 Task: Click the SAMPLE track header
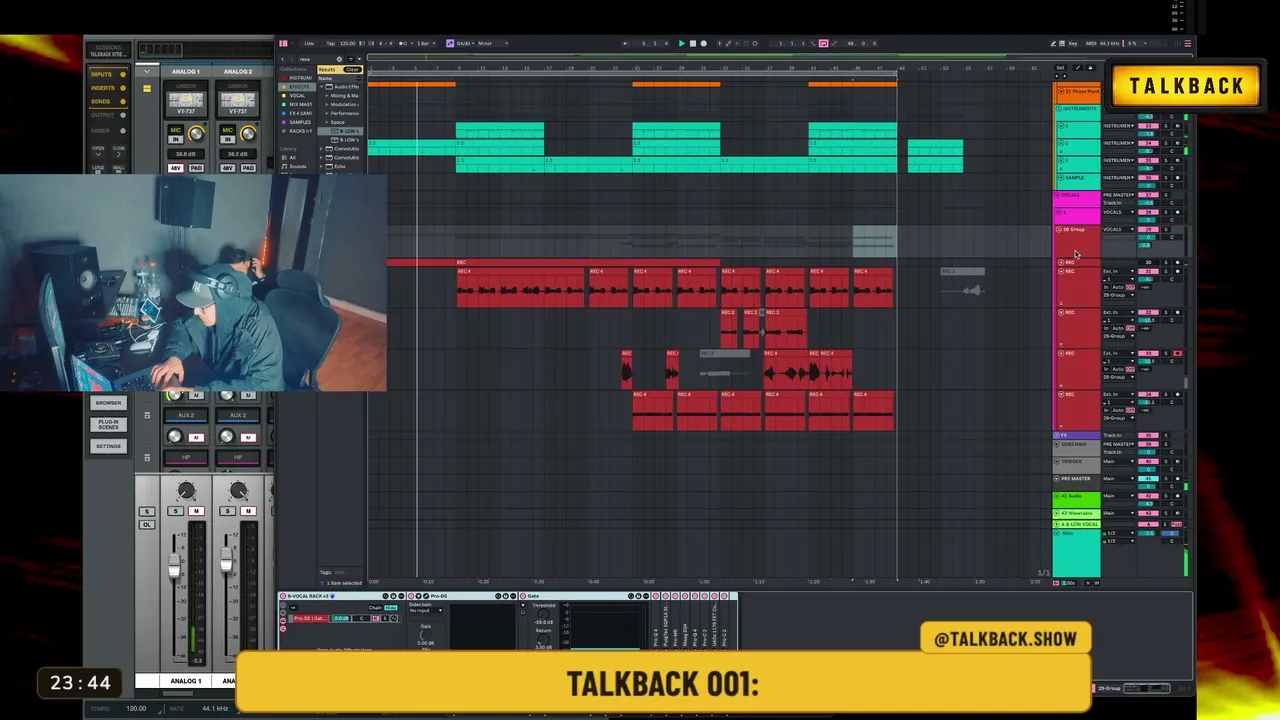pos(1078,183)
